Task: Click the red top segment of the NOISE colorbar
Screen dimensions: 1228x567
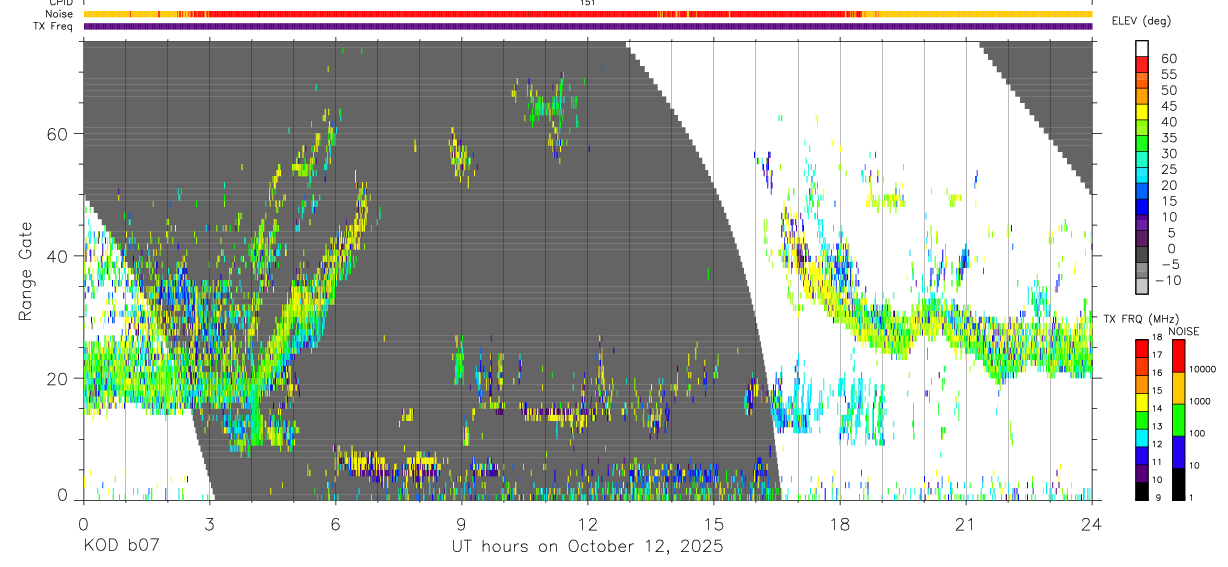Action: pos(1178,356)
